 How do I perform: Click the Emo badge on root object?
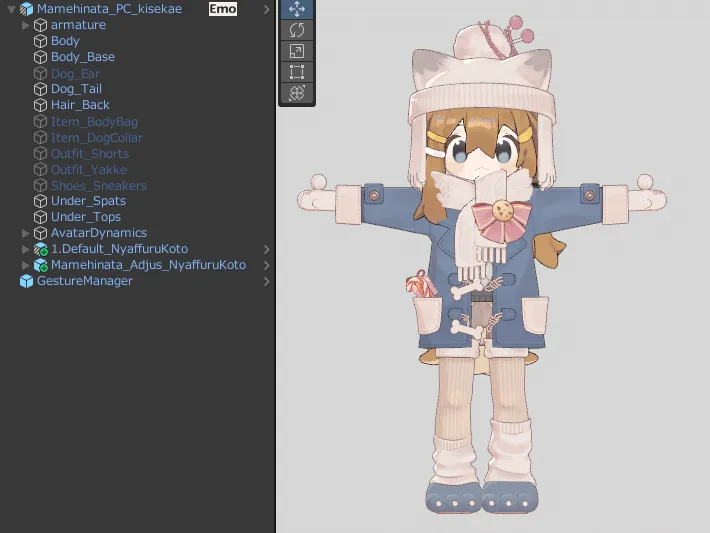pyautogui.click(x=222, y=9)
